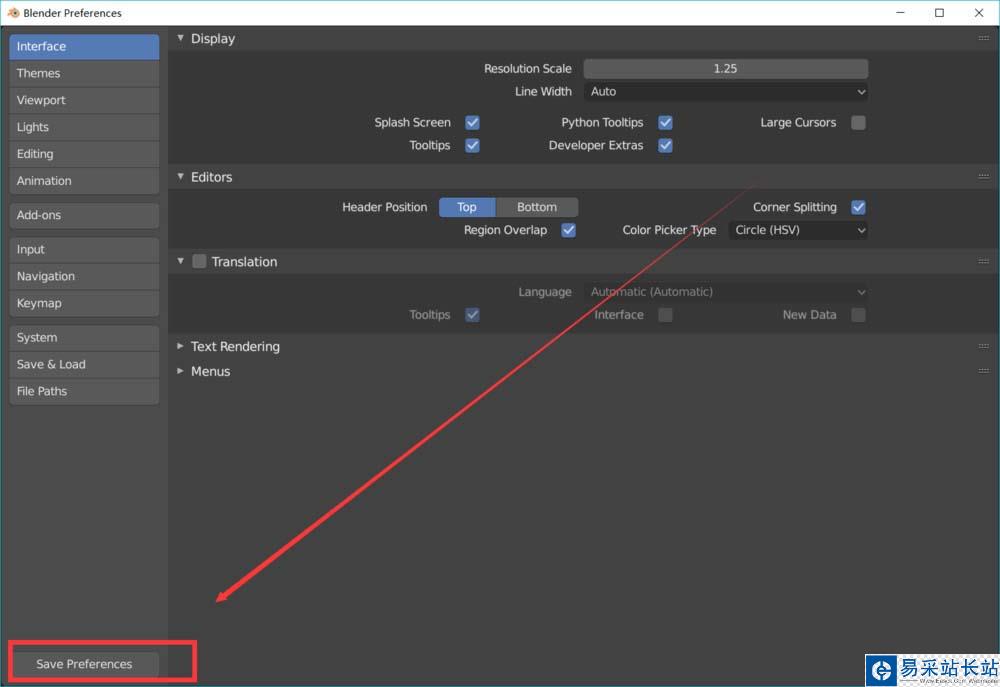Set Header Position to Bottom

click(x=537, y=207)
